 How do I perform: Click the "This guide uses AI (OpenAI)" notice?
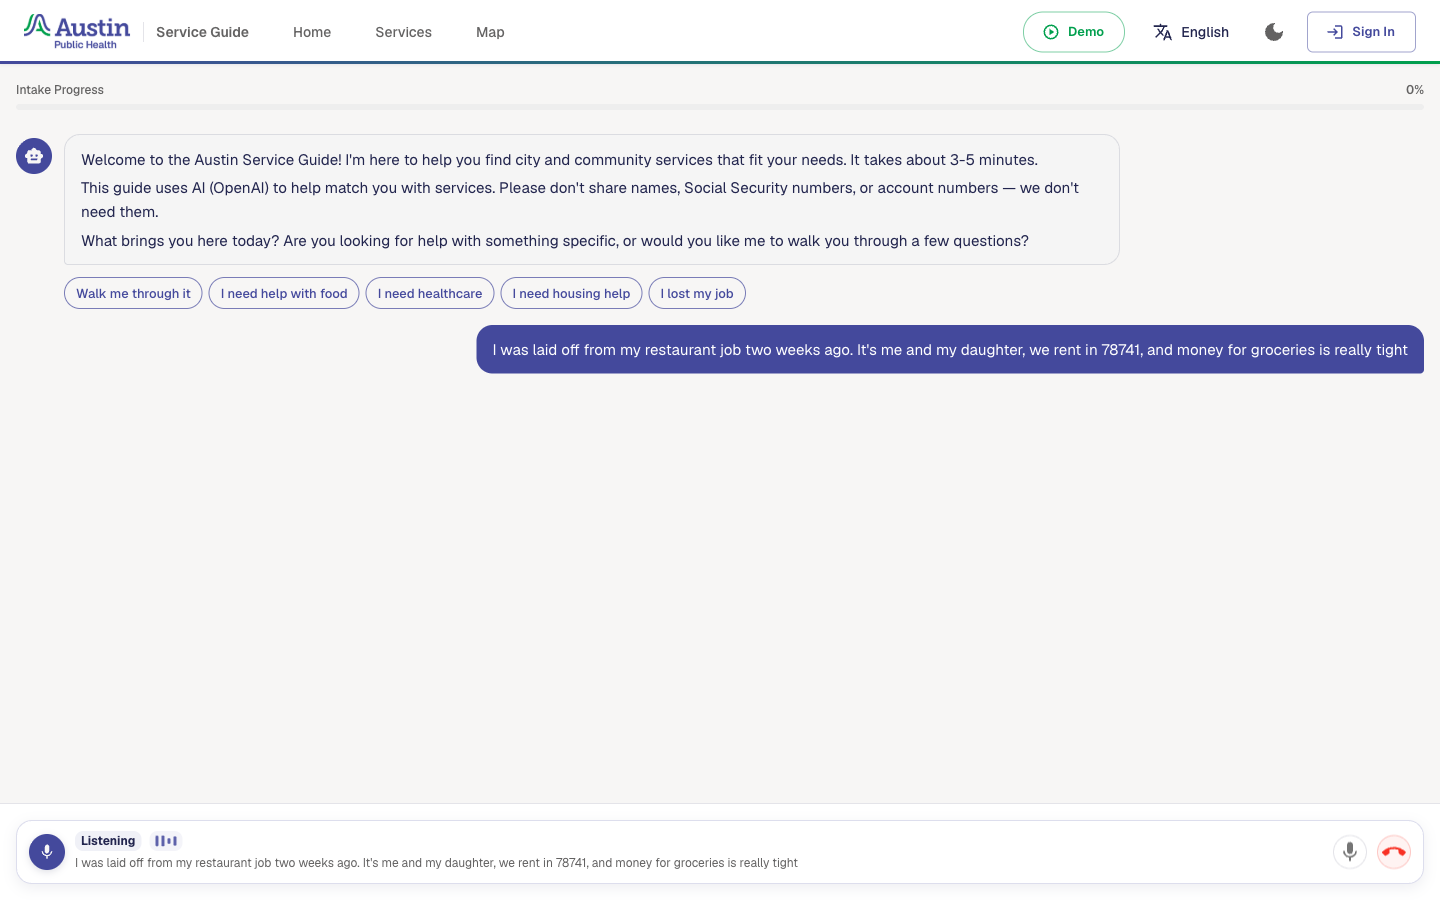[580, 200]
